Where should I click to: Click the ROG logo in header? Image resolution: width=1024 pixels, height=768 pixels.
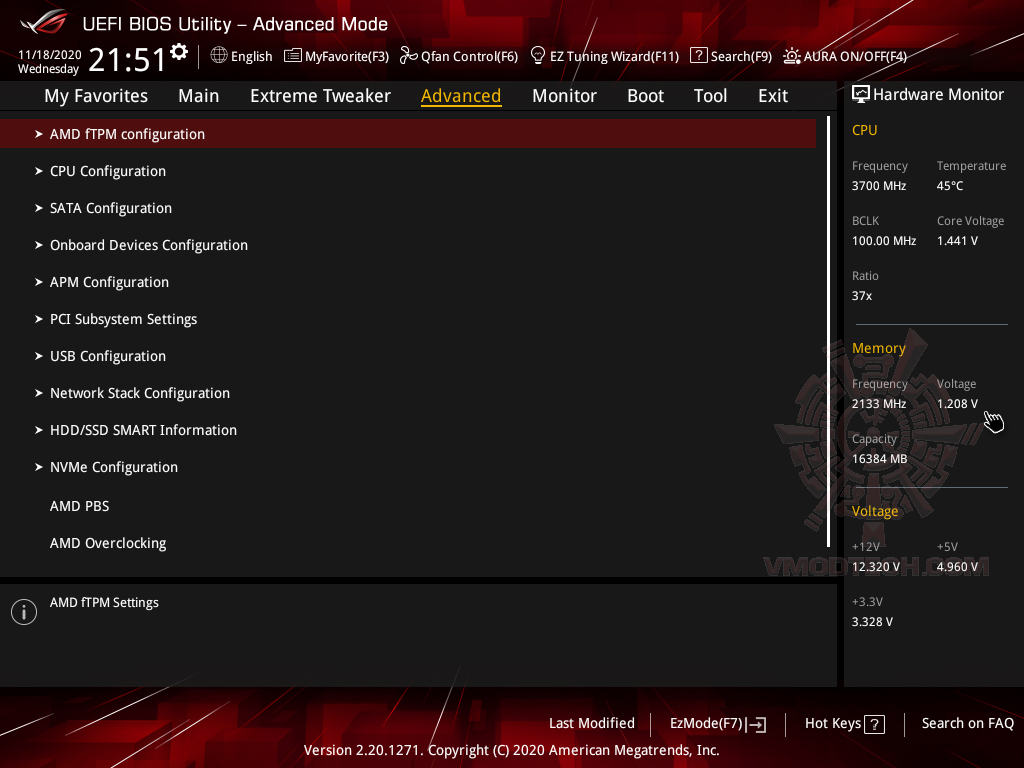(x=43, y=22)
